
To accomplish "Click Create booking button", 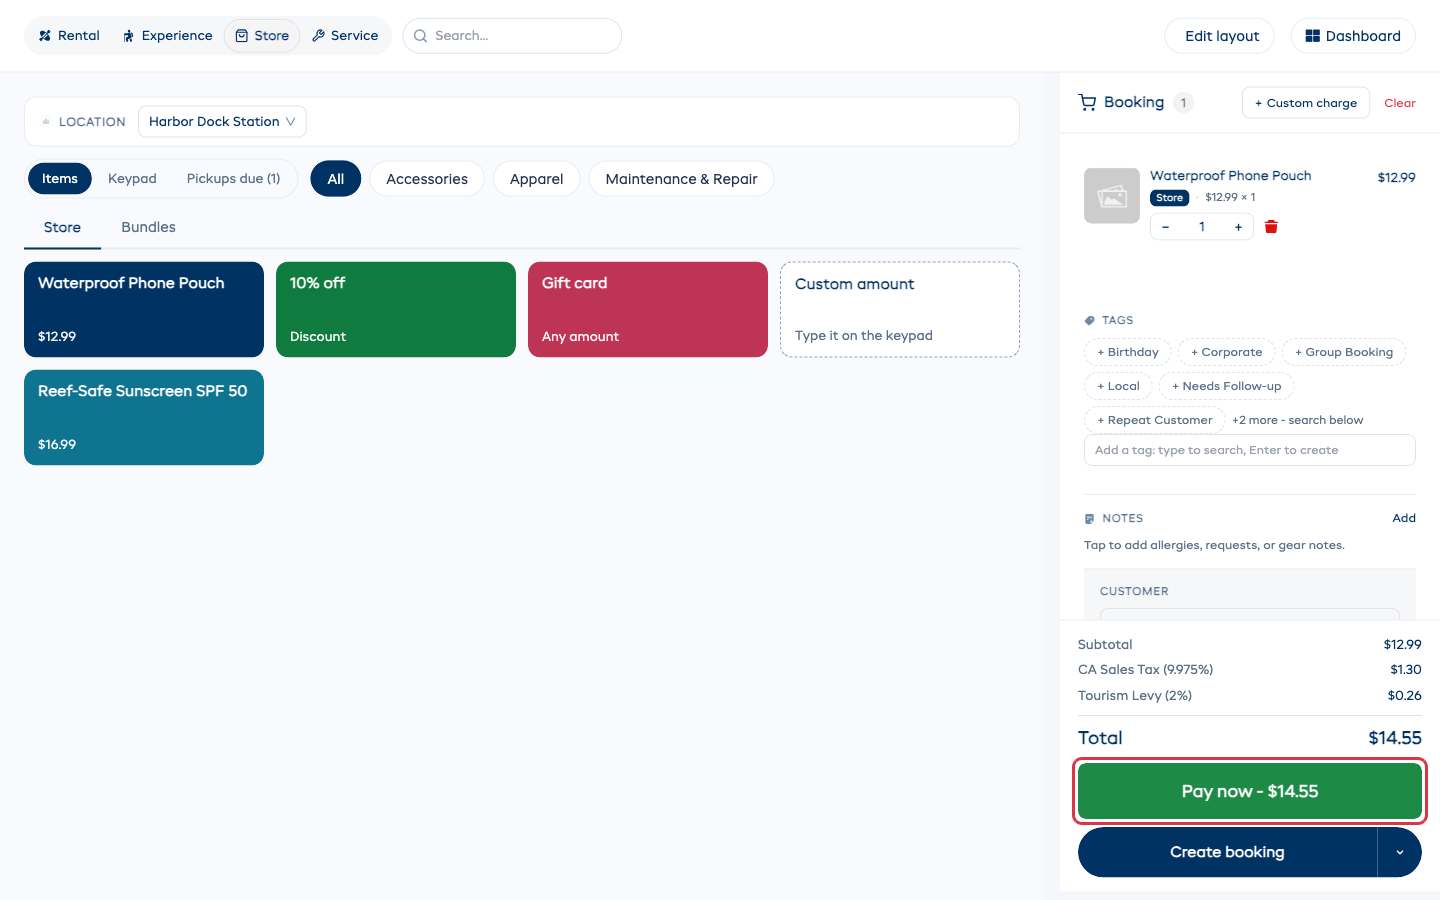I will tap(1228, 852).
